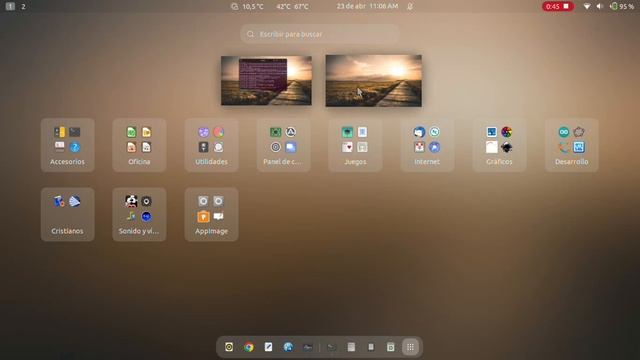Screen dimensions: 640x360
Task: Open the AppImage app folder
Action: [211, 214]
